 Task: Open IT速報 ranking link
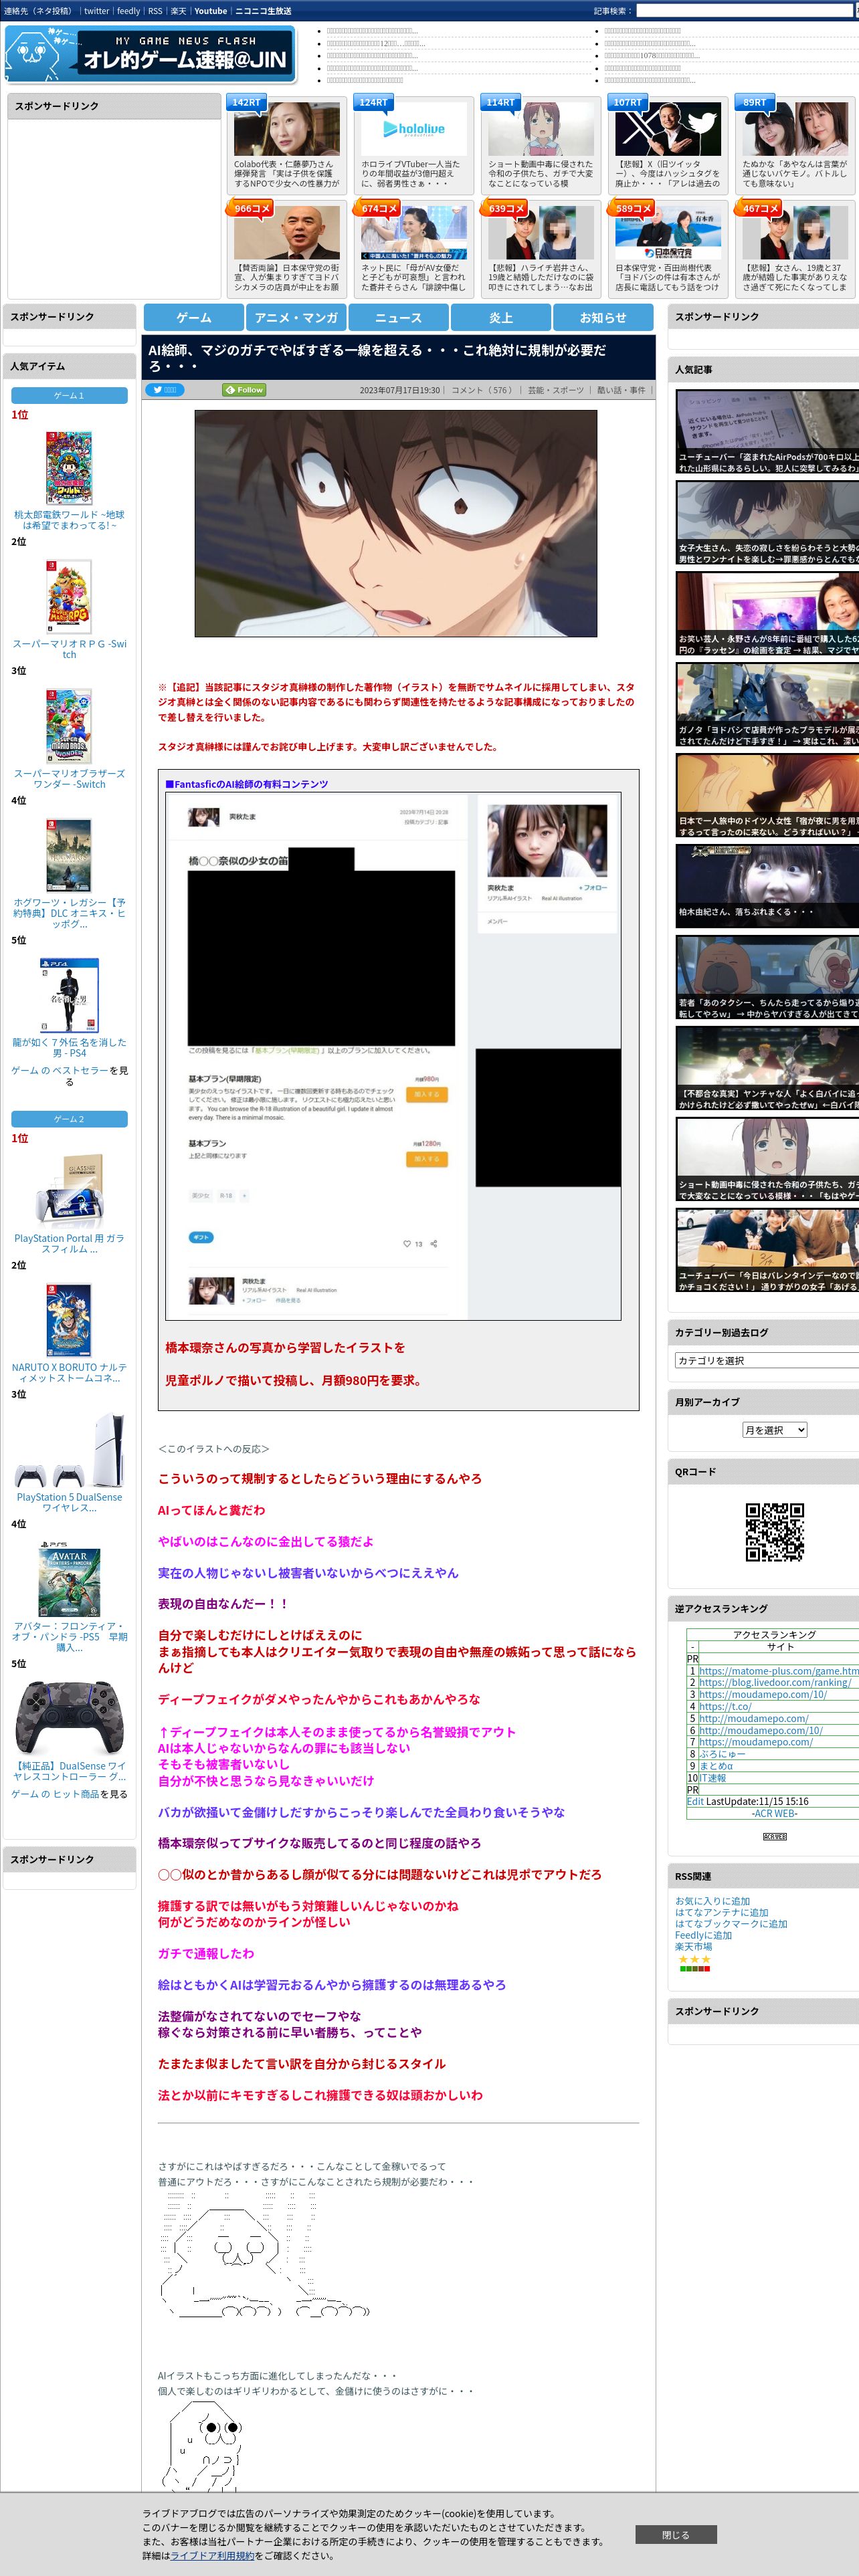712,1778
